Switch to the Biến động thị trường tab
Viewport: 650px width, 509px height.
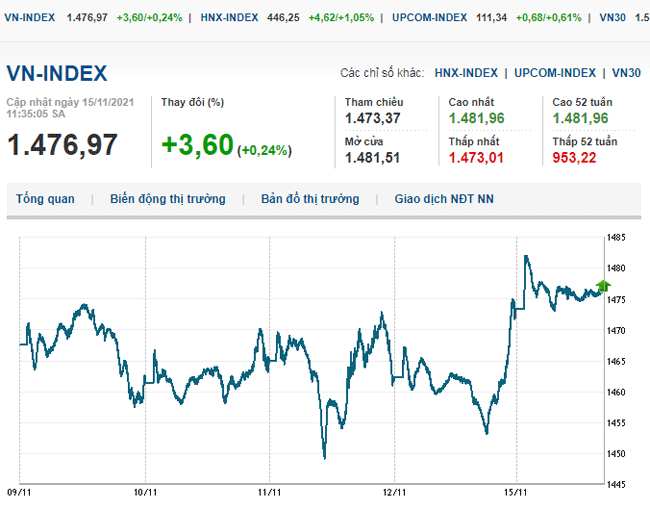[x=168, y=199]
